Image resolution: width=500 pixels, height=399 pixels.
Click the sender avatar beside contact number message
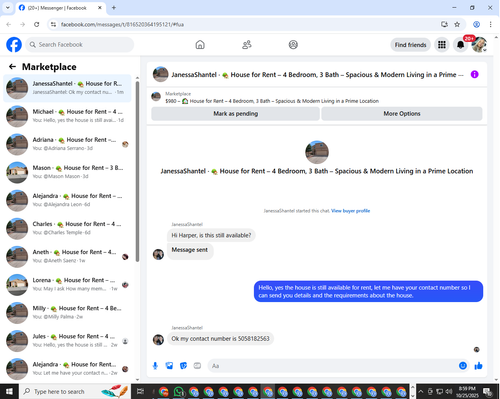(158, 339)
